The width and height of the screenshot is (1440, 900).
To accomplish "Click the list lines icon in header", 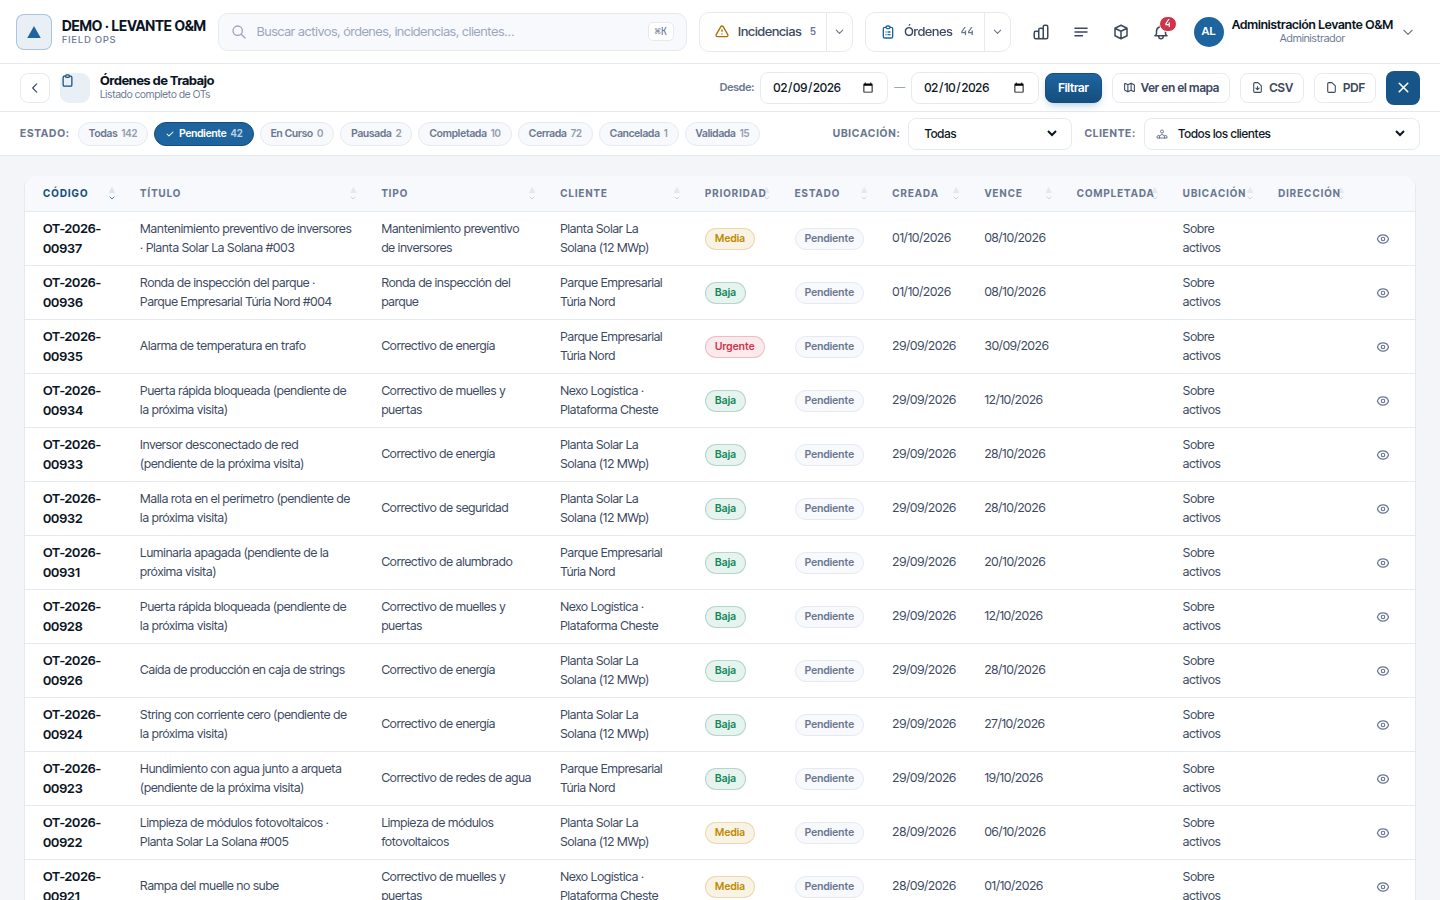I will 1081,32.
